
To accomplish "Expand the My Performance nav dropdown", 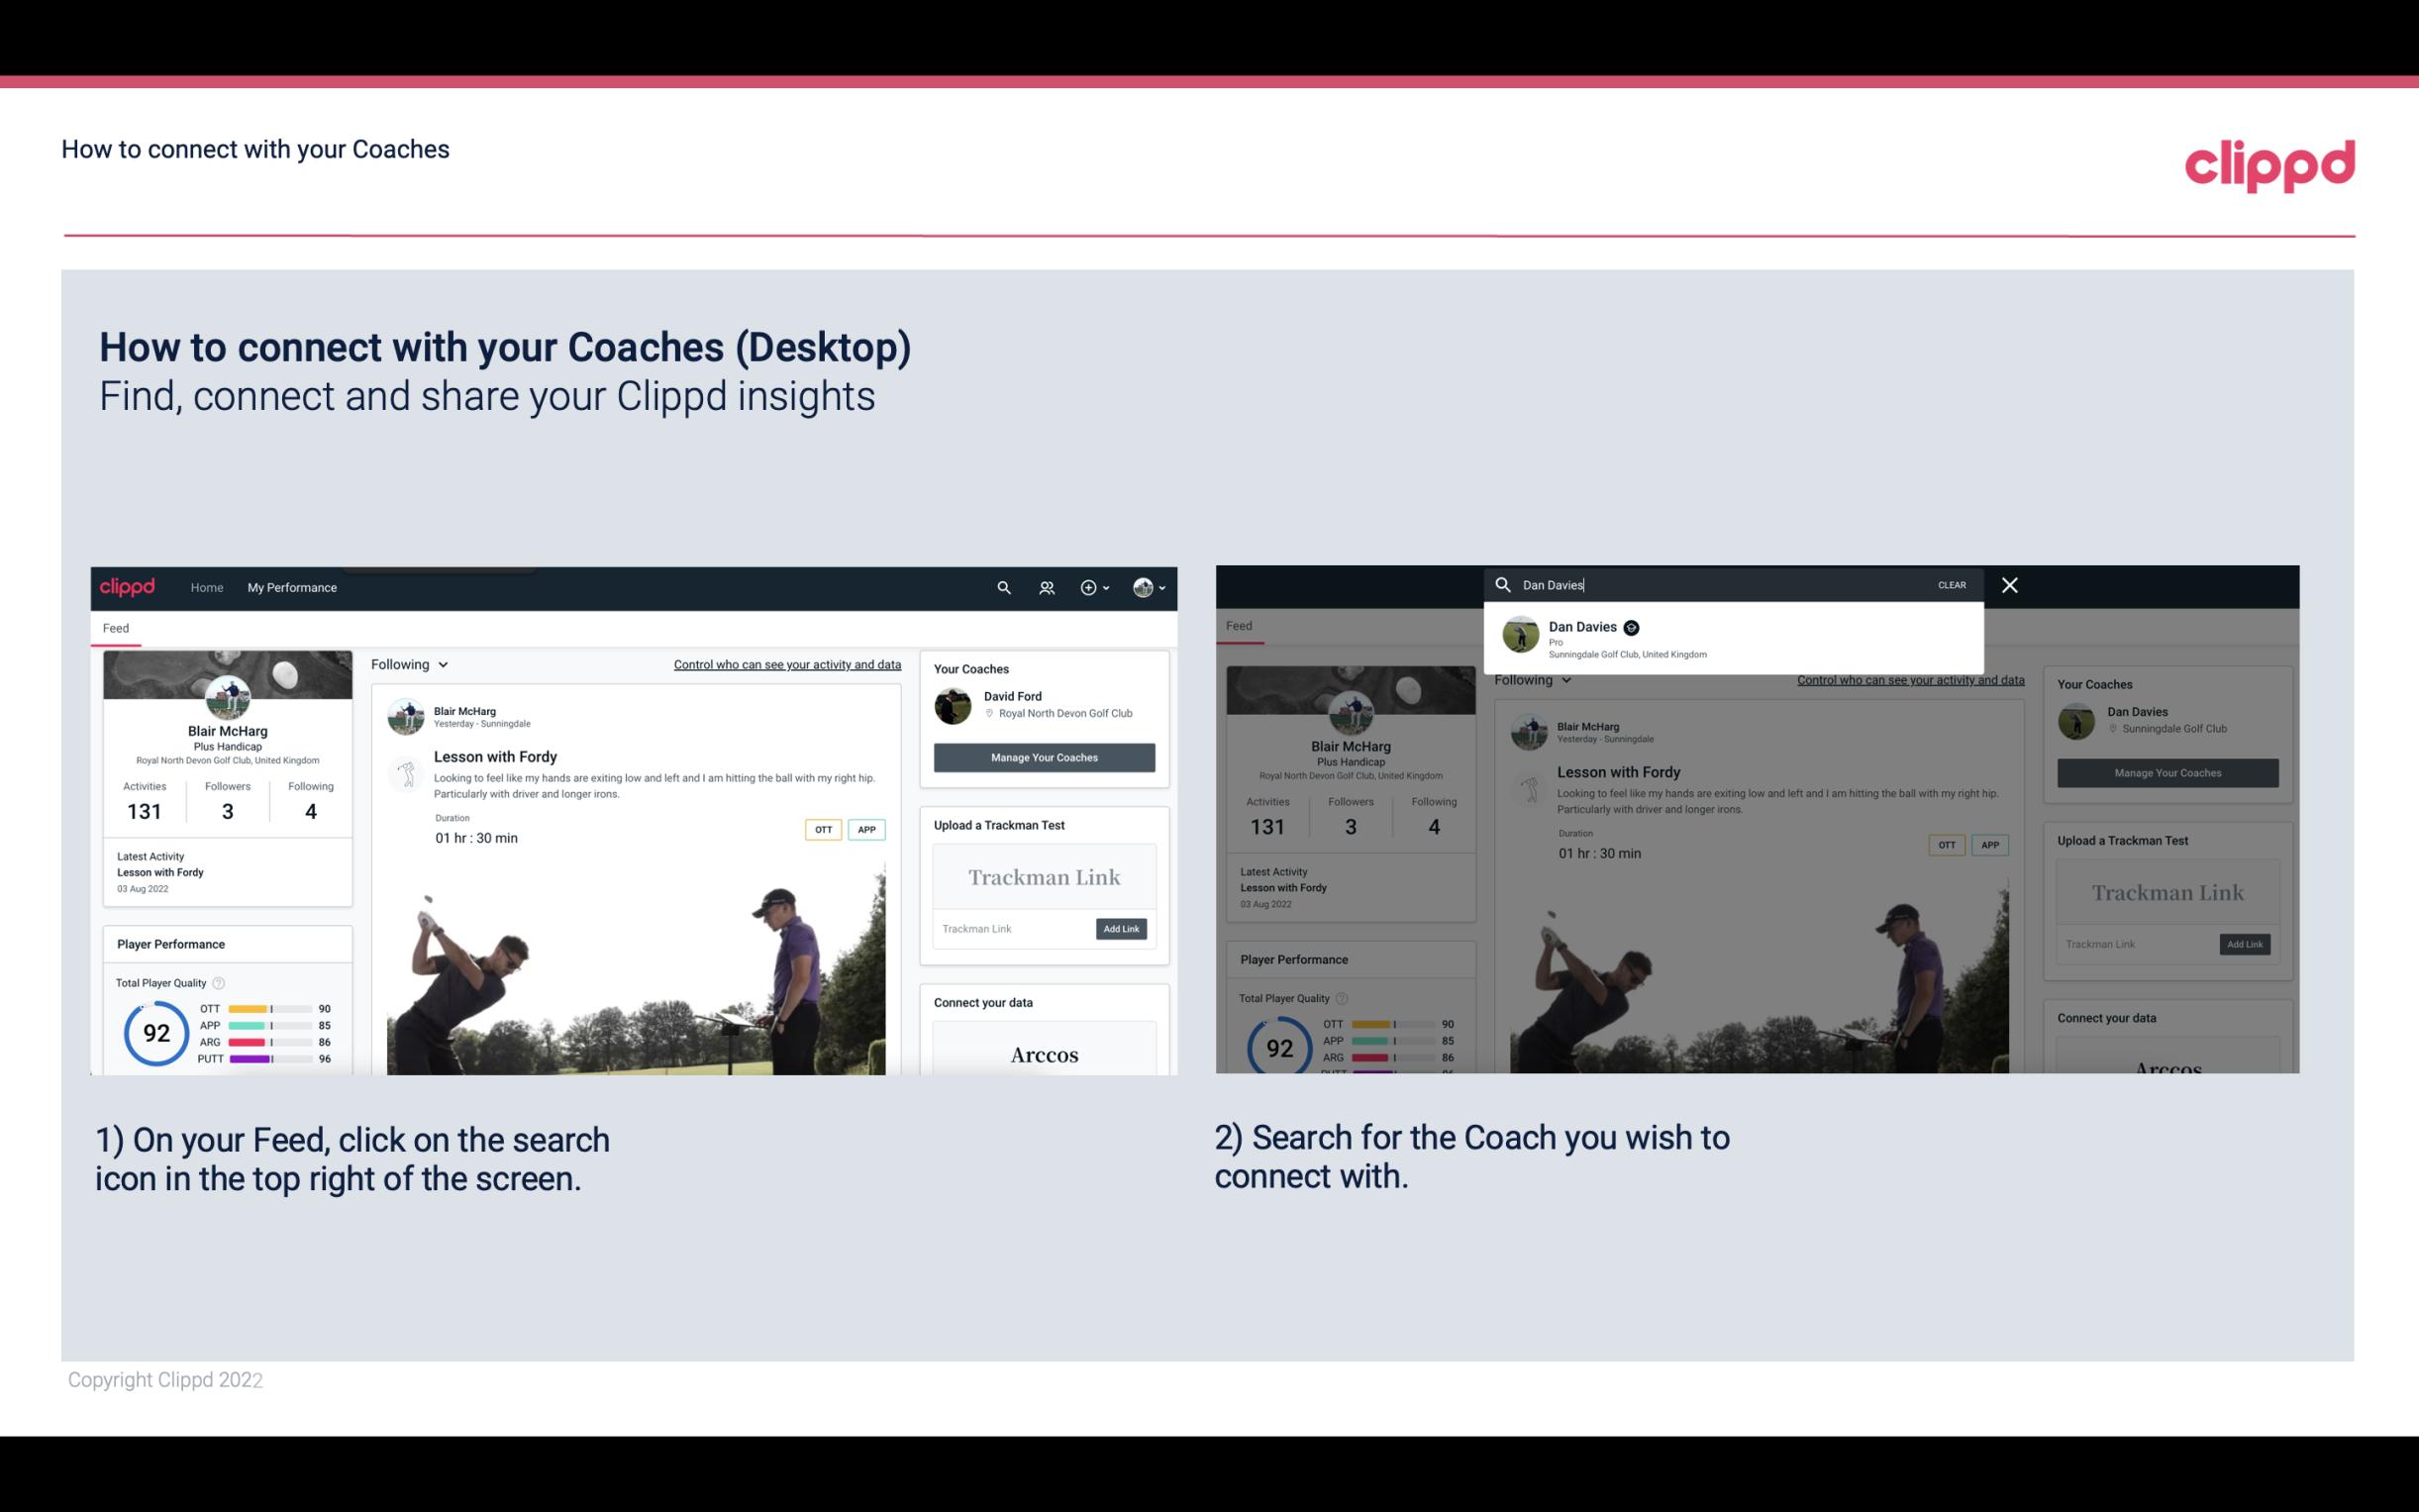I will tap(292, 587).
